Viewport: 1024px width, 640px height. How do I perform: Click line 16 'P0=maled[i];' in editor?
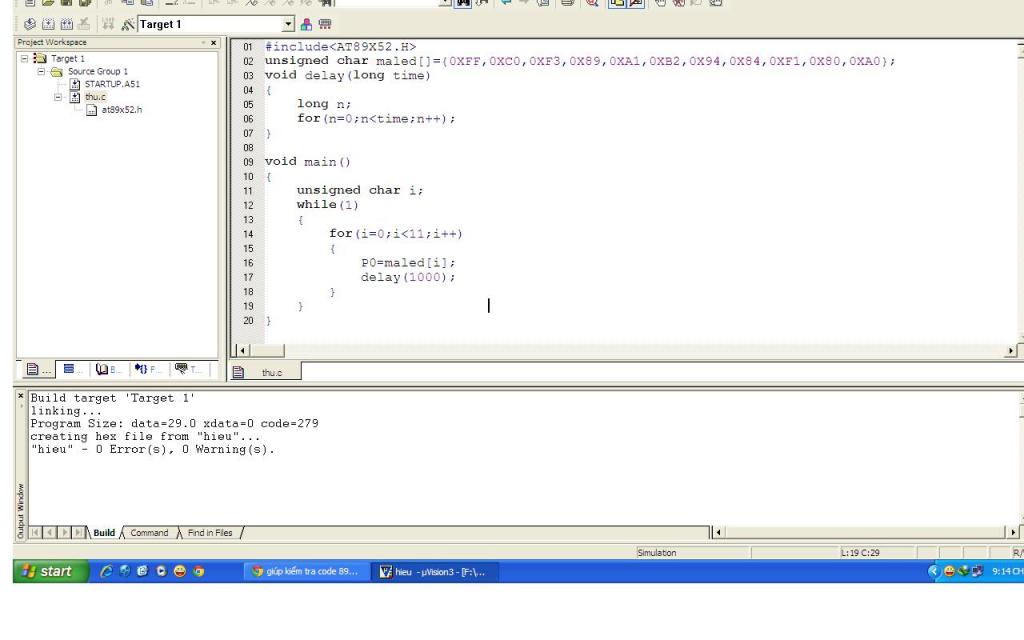click(x=408, y=263)
